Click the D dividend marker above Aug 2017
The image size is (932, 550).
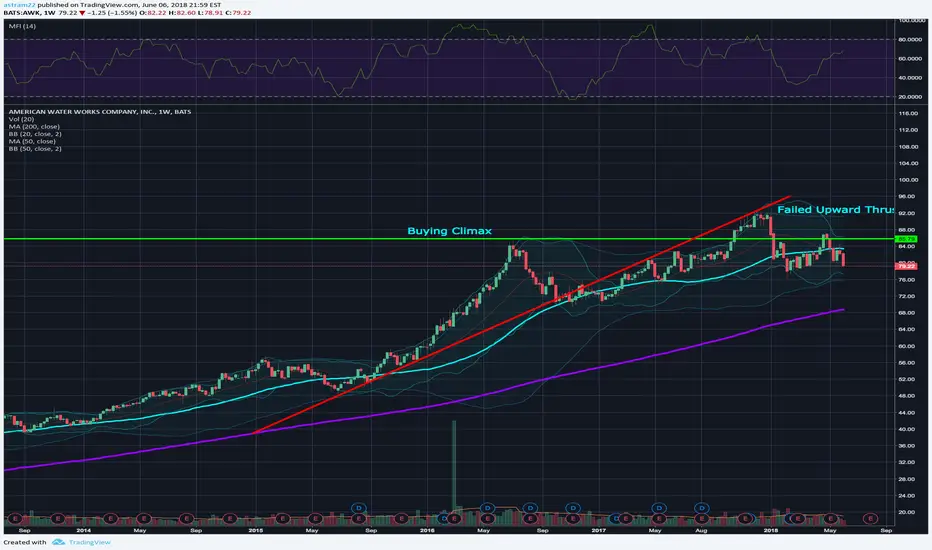click(x=702, y=508)
